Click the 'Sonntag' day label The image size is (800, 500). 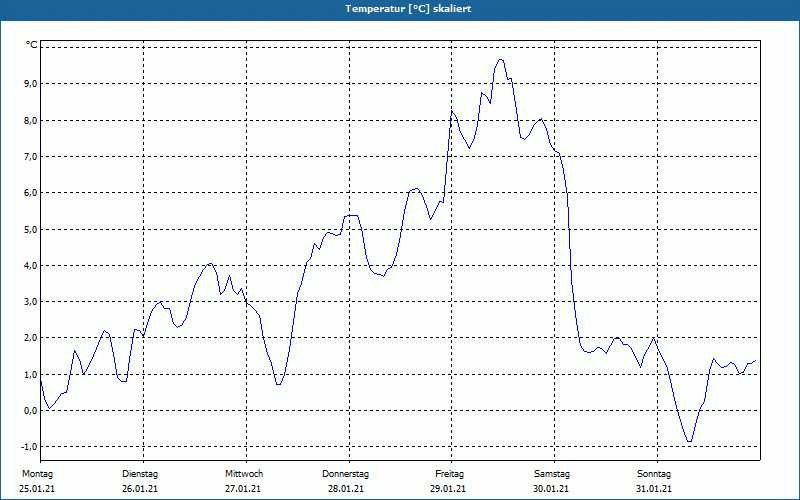pos(654,474)
